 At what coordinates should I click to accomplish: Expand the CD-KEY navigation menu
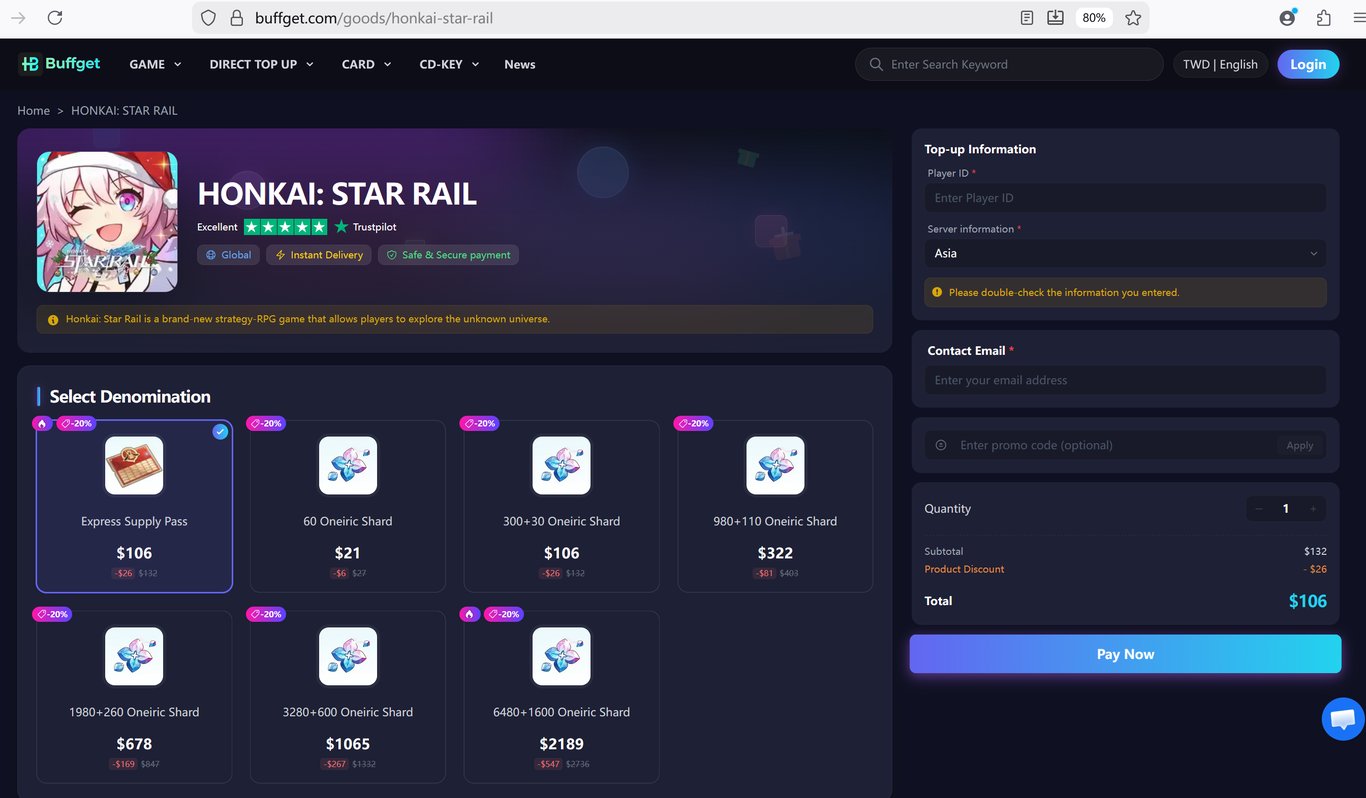449,64
